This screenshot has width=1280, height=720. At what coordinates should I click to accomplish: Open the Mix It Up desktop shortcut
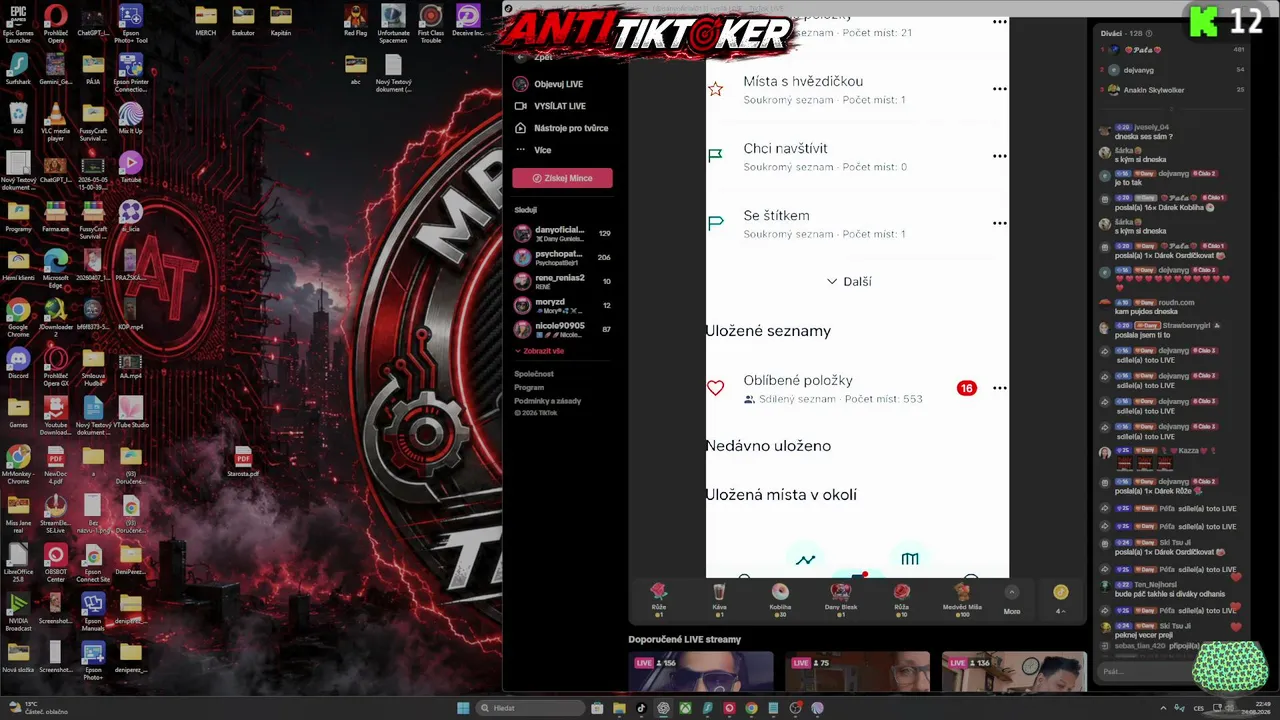pos(130,121)
